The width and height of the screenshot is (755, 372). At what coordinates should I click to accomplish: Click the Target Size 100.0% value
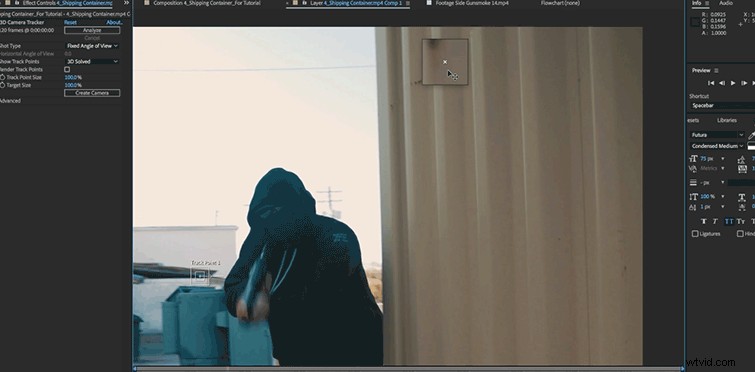click(x=73, y=85)
